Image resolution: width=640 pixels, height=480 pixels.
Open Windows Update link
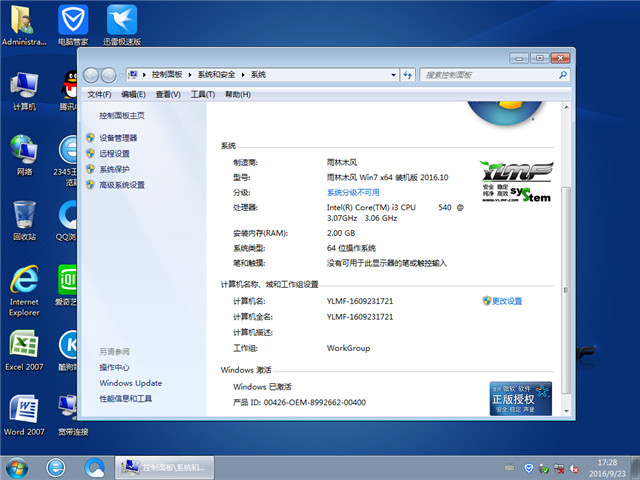[x=131, y=383]
